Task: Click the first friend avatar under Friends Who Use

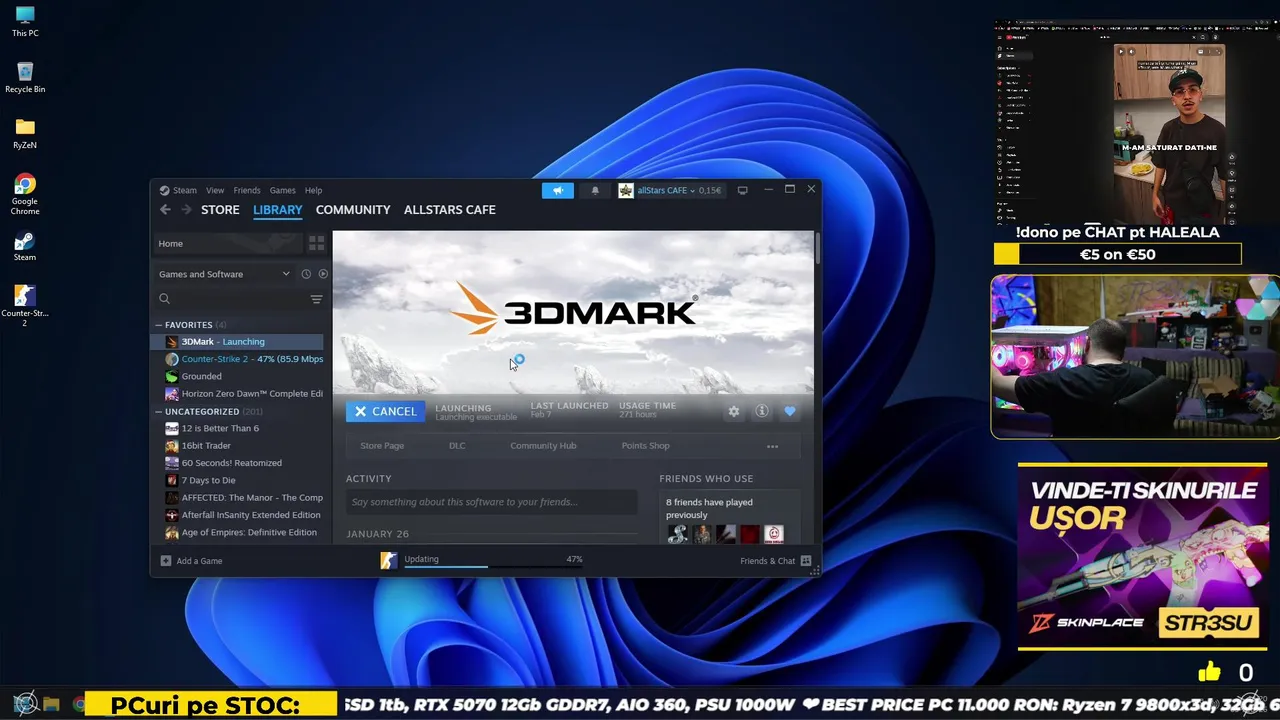Action: tap(677, 534)
